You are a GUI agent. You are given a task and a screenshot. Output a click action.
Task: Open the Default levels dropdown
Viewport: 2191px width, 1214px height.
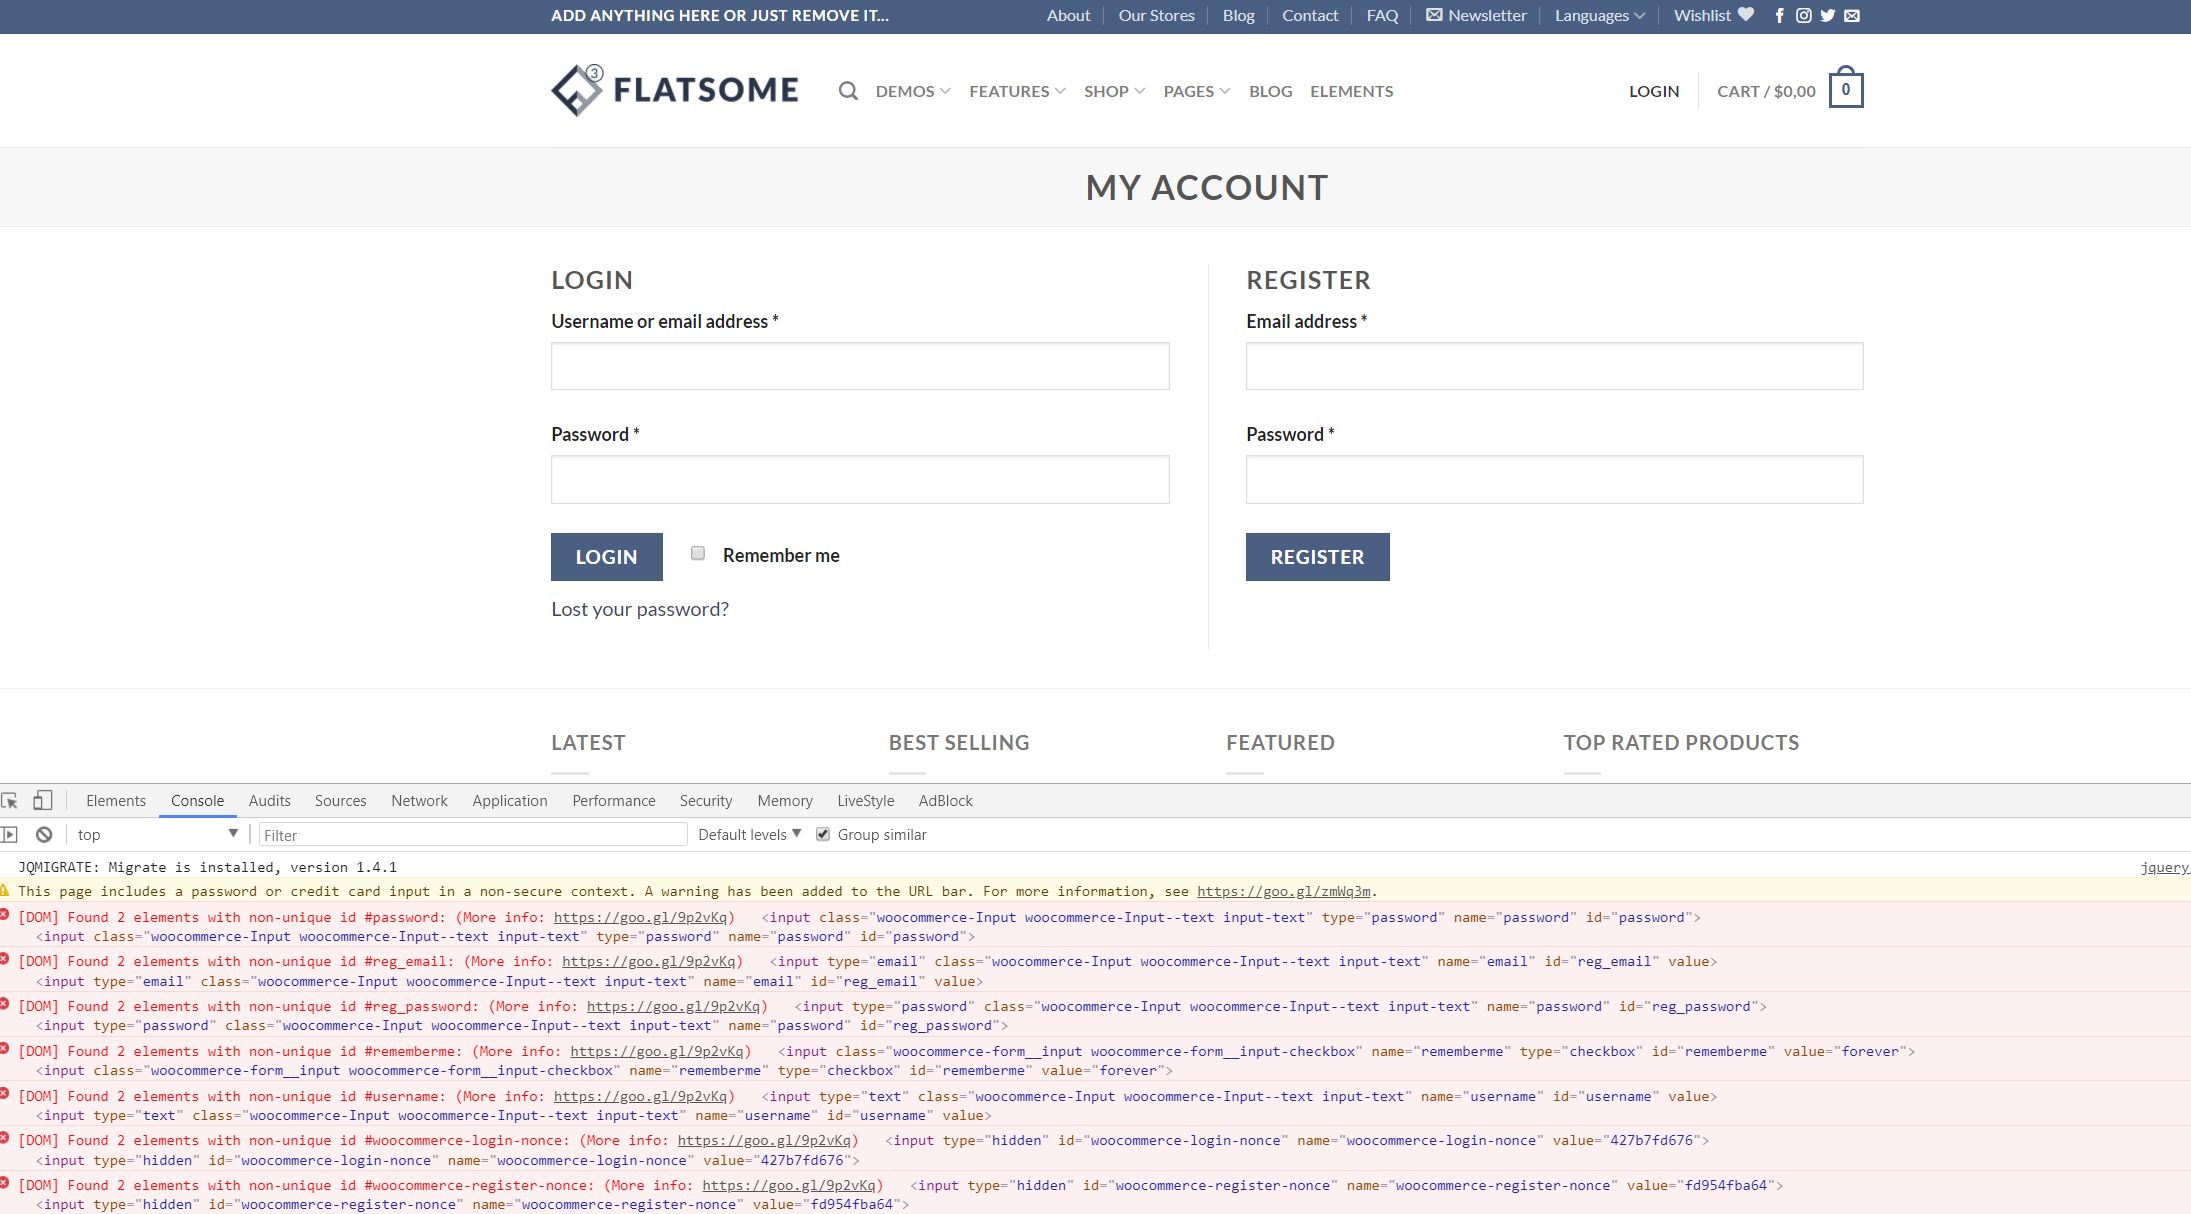749,835
